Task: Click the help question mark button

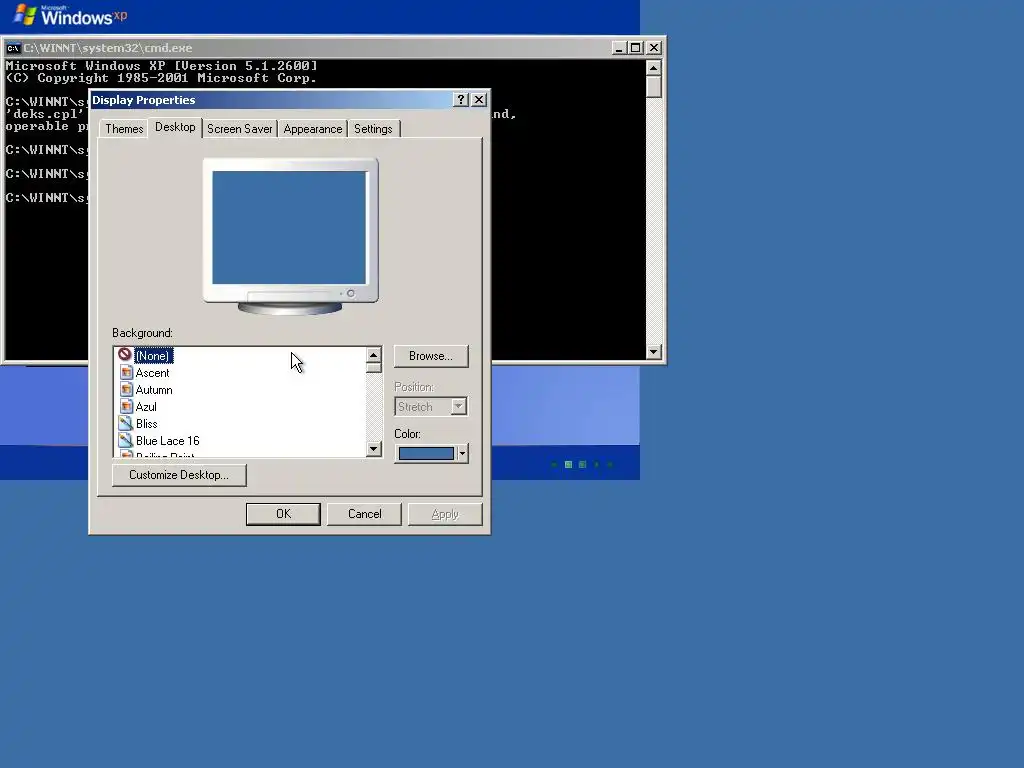Action: [460, 99]
